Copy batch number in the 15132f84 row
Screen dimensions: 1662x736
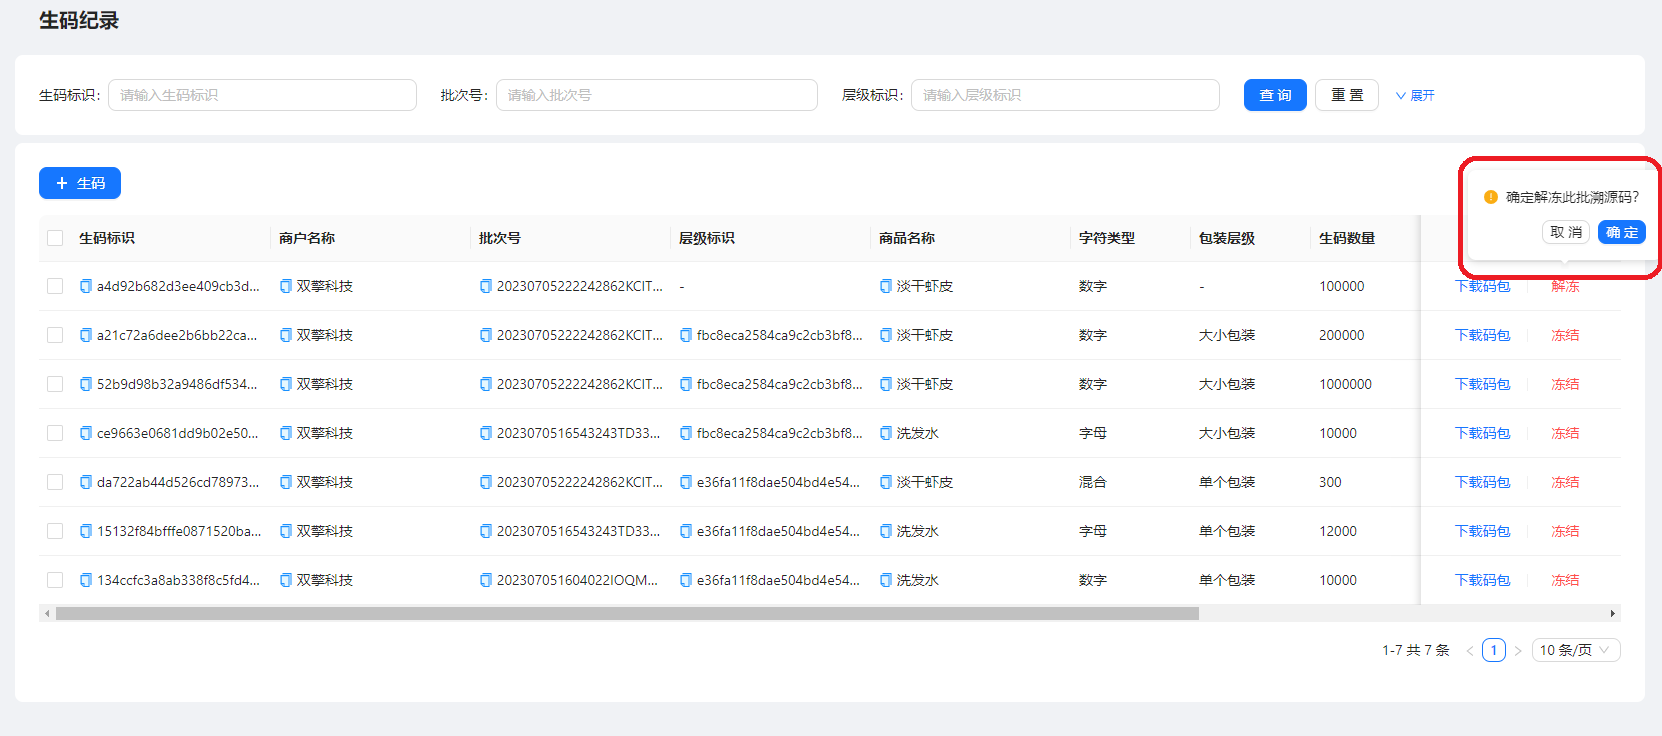[x=486, y=531]
